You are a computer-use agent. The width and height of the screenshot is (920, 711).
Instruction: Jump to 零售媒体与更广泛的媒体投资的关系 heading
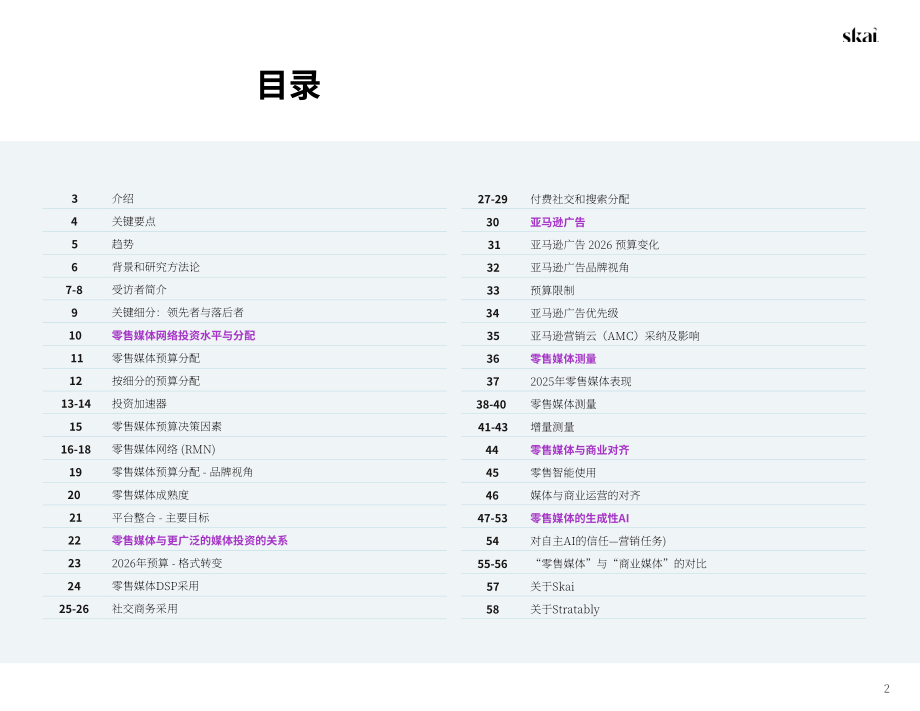pos(199,540)
